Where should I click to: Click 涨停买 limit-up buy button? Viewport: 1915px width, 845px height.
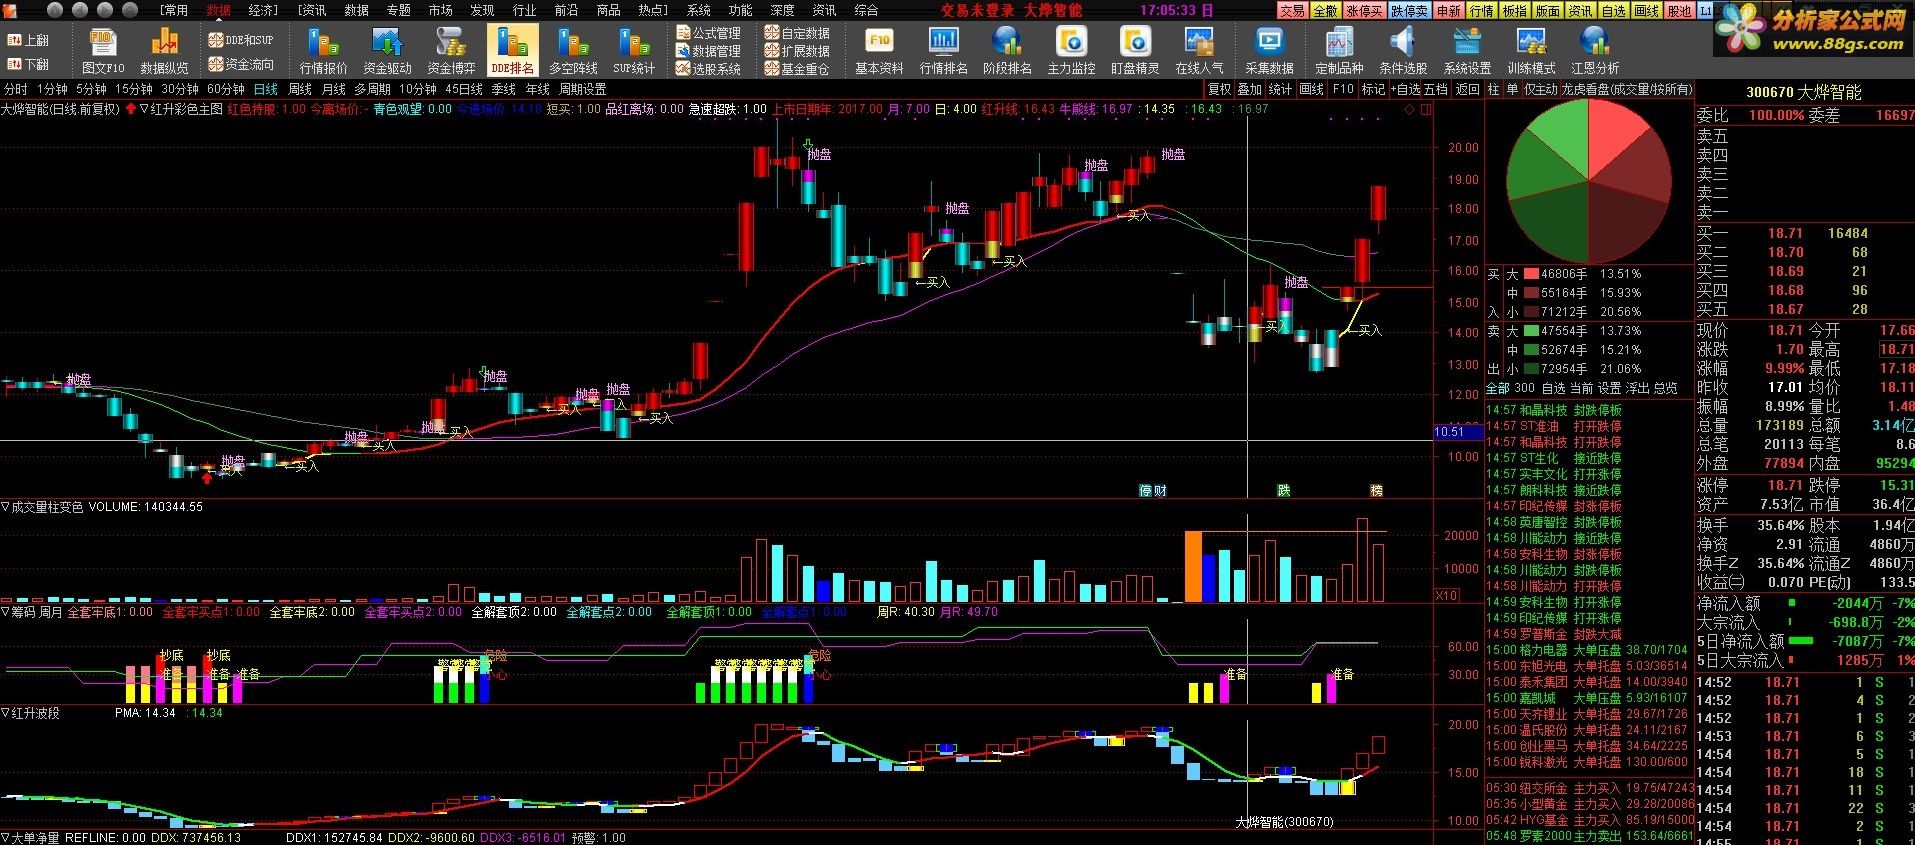pyautogui.click(x=1364, y=10)
